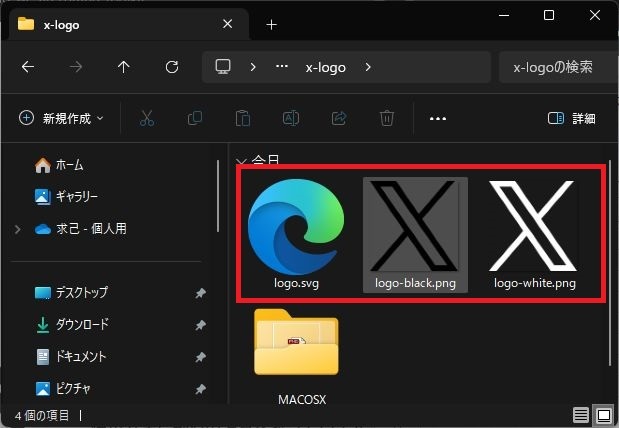Open ピクチャ in the sidebar
This screenshot has height=428, width=619.
63,389
